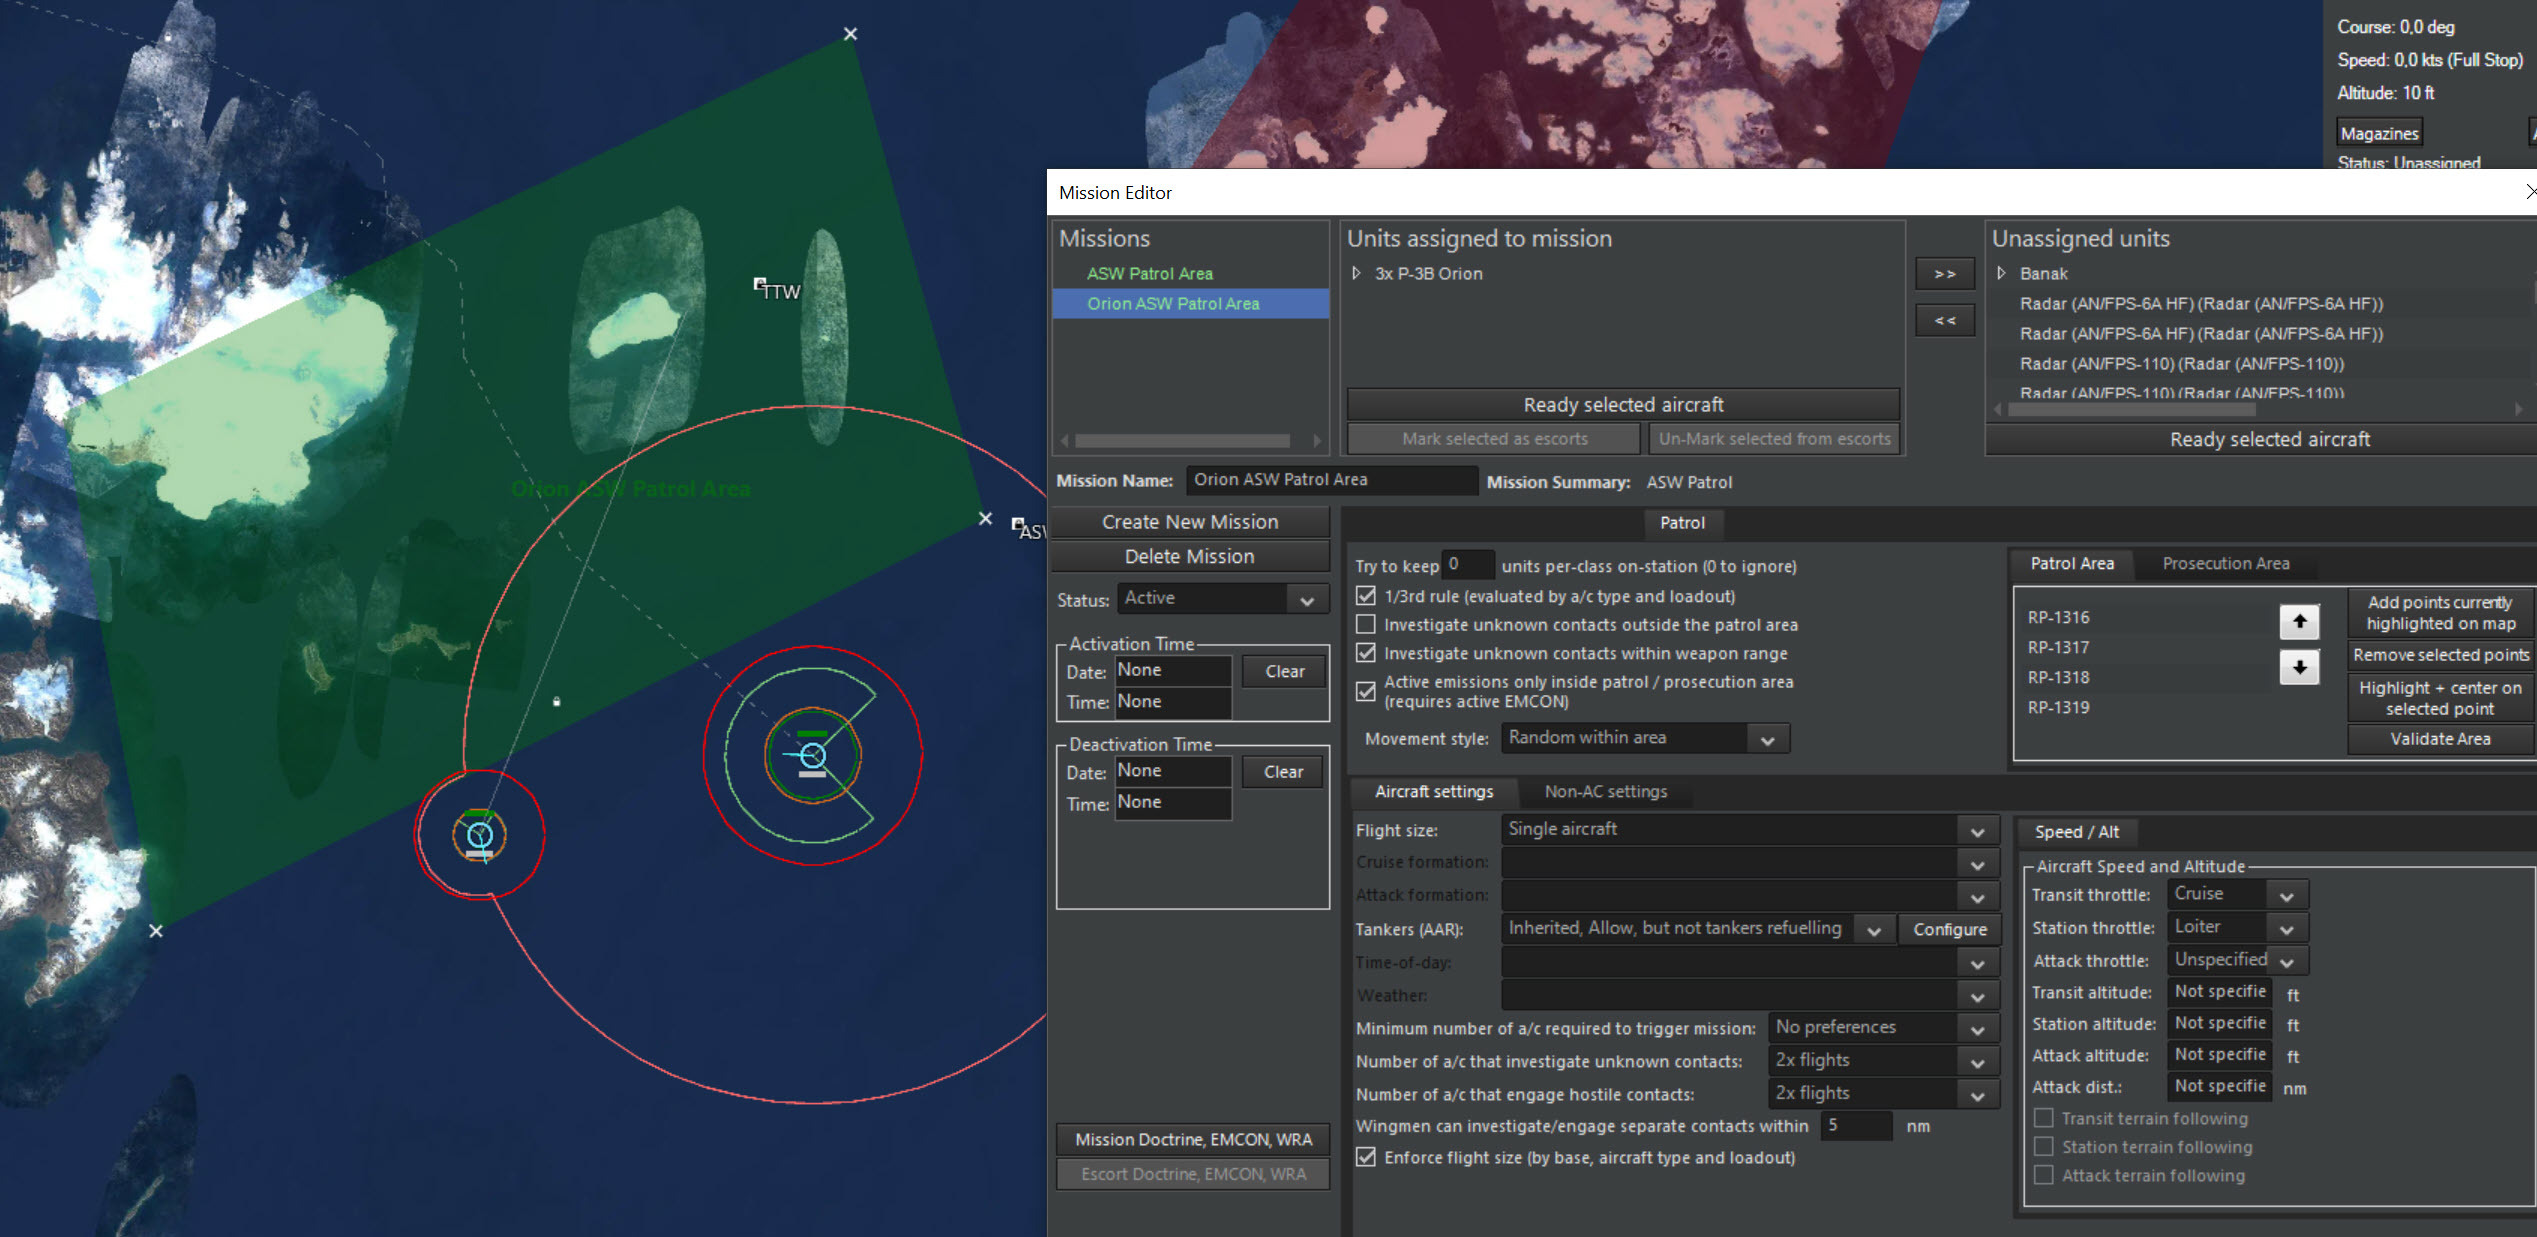This screenshot has height=1237, width=2537.
Task: Click the move point up arrow
Action: (x=2299, y=622)
